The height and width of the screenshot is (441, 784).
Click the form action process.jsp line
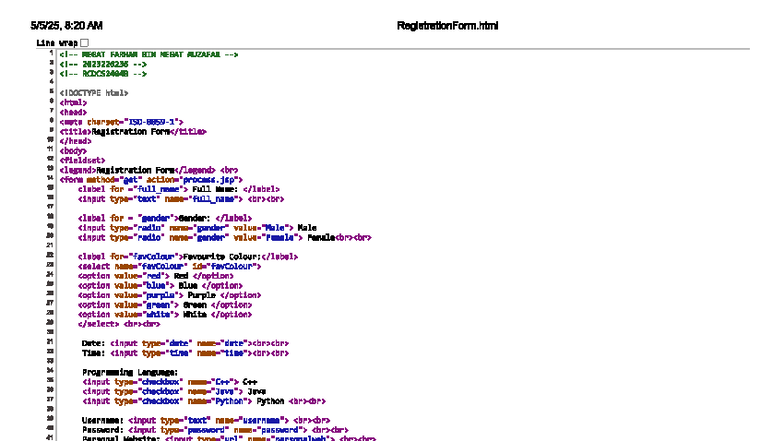click(151, 180)
